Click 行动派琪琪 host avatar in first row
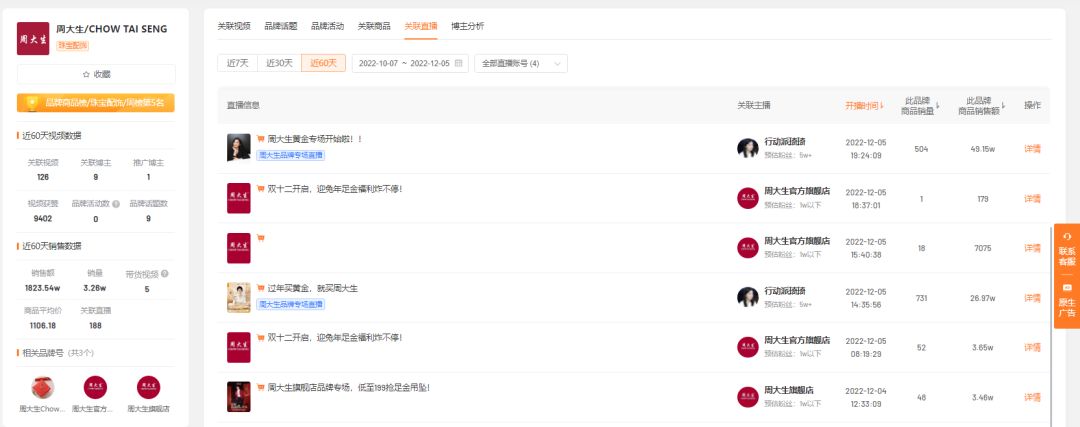 [x=747, y=148]
